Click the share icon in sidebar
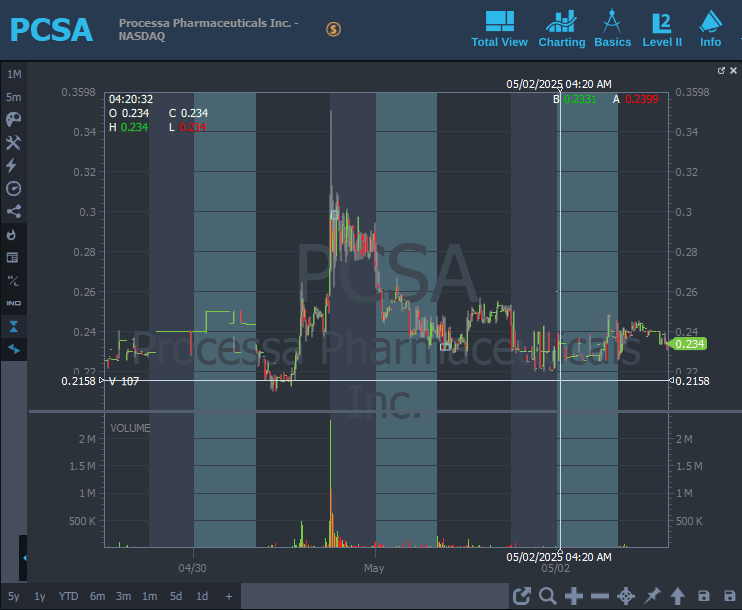742x610 pixels. [x=13, y=211]
